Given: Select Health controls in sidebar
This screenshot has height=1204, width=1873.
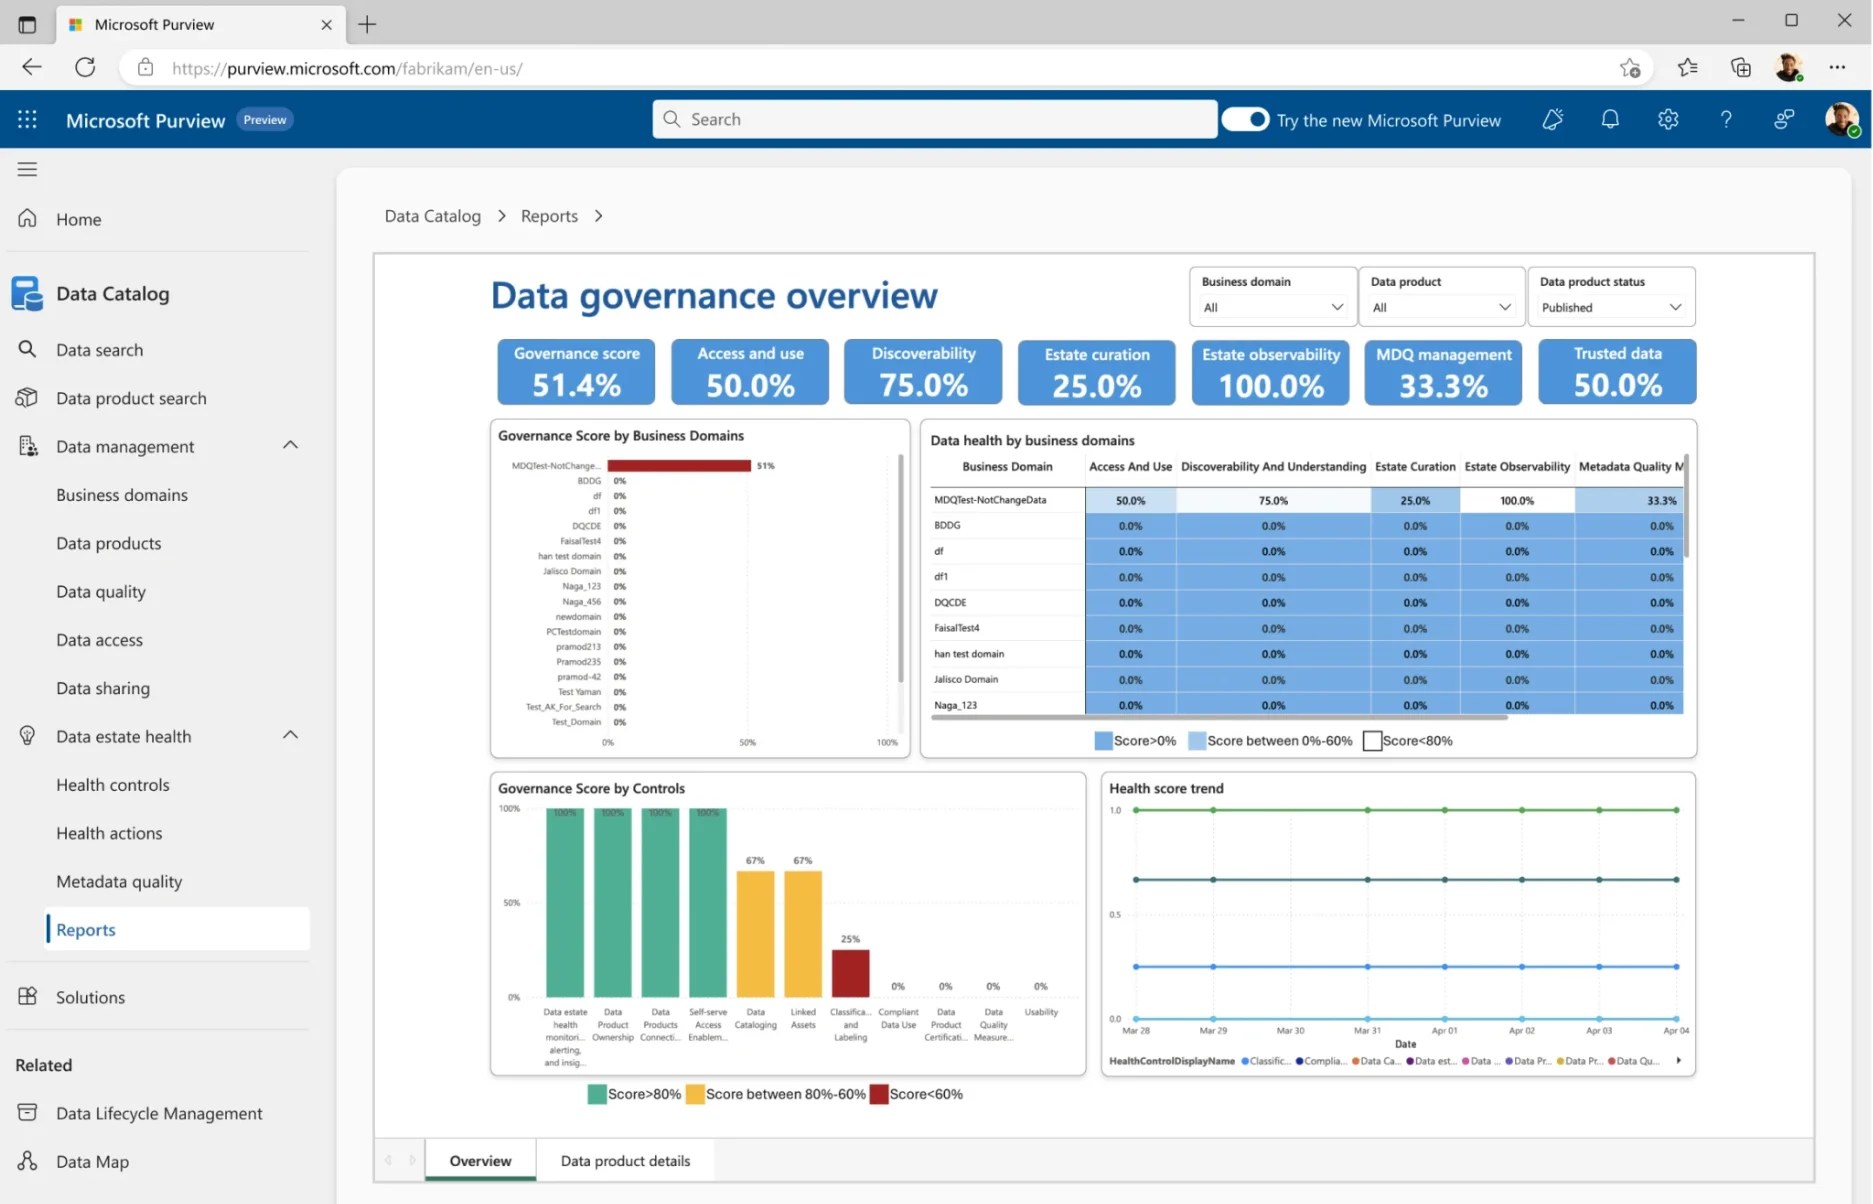Looking at the screenshot, I should tap(112, 784).
